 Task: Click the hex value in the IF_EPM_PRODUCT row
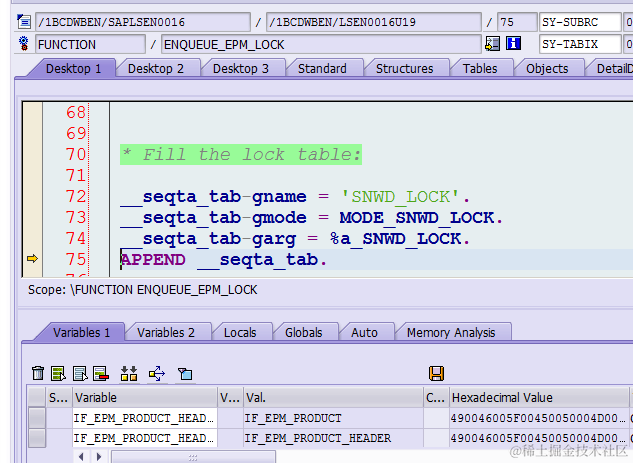(x=539, y=418)
